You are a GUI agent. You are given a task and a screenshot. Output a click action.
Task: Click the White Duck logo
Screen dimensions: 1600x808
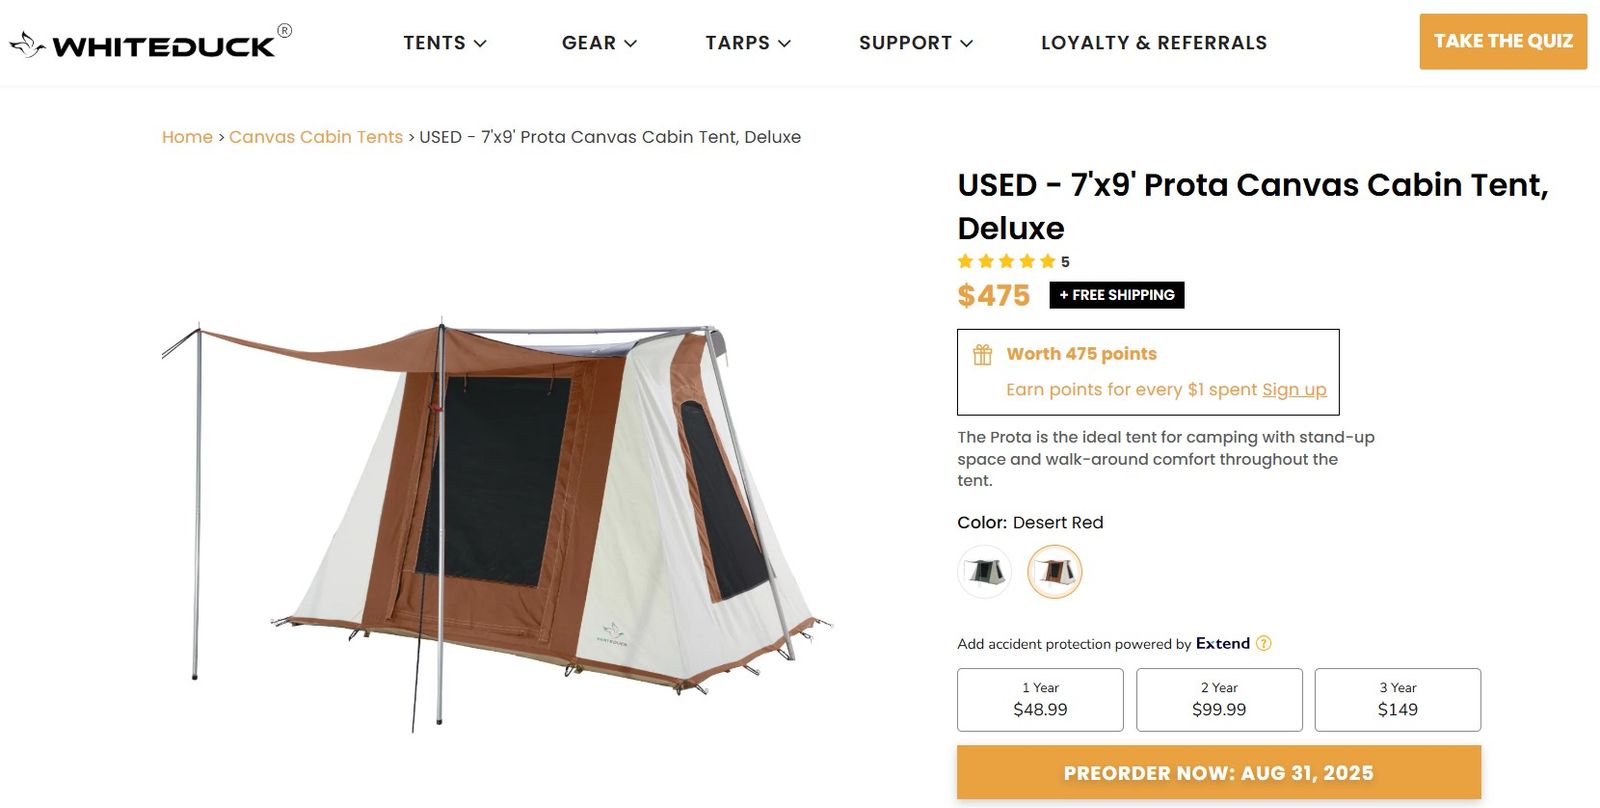[150, 44]
